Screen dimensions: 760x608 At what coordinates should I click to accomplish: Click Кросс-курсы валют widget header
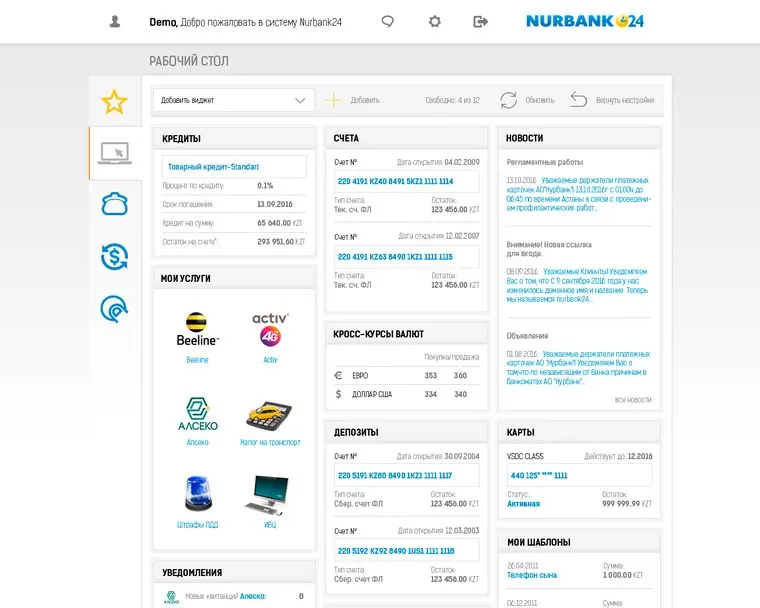click(x=407, y=334)
